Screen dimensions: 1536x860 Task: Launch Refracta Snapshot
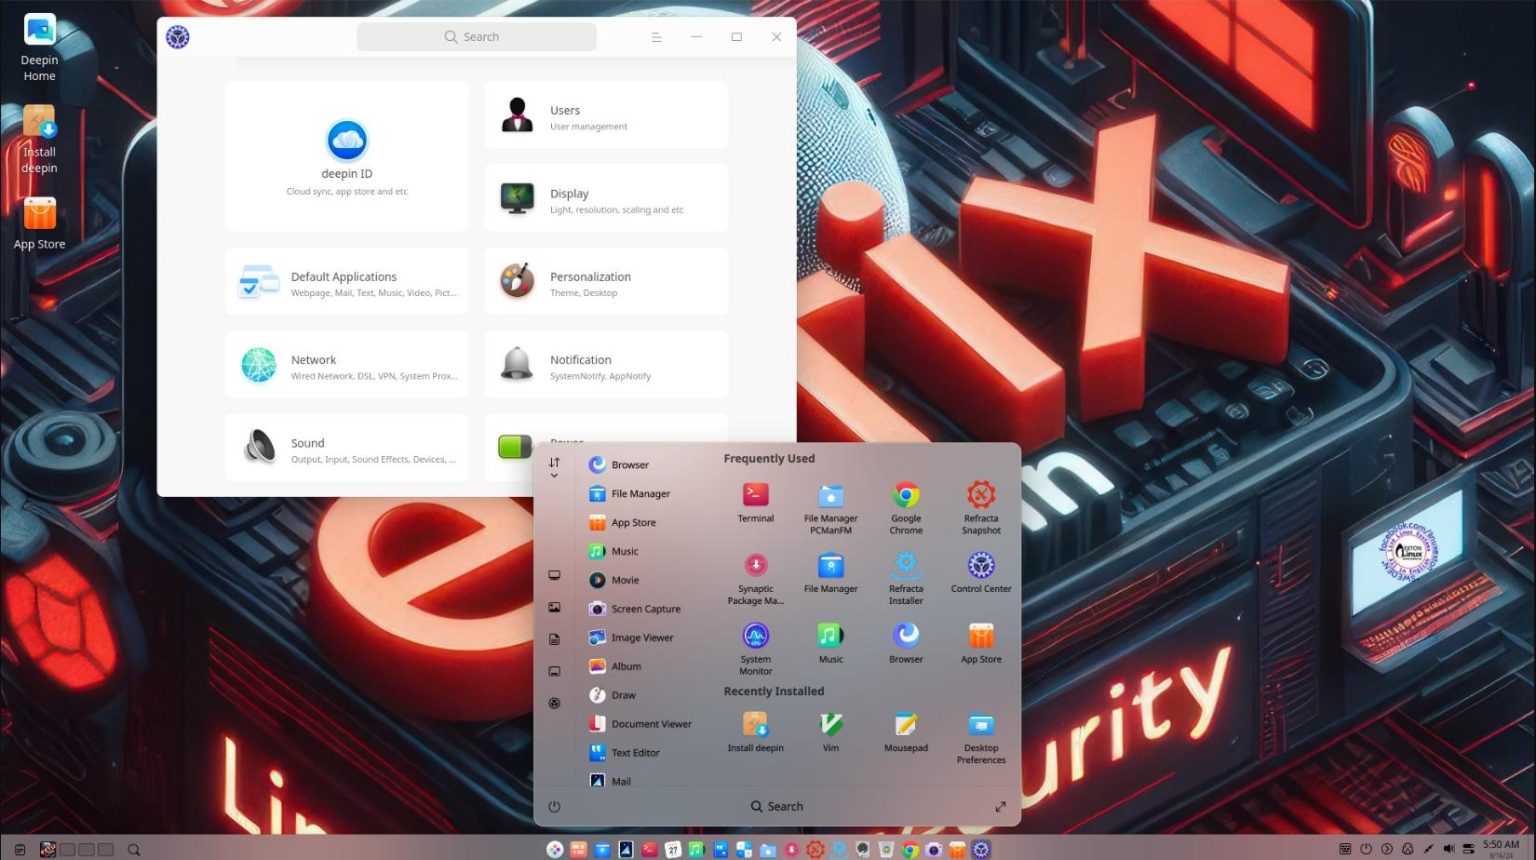click(x=980, y=500)
